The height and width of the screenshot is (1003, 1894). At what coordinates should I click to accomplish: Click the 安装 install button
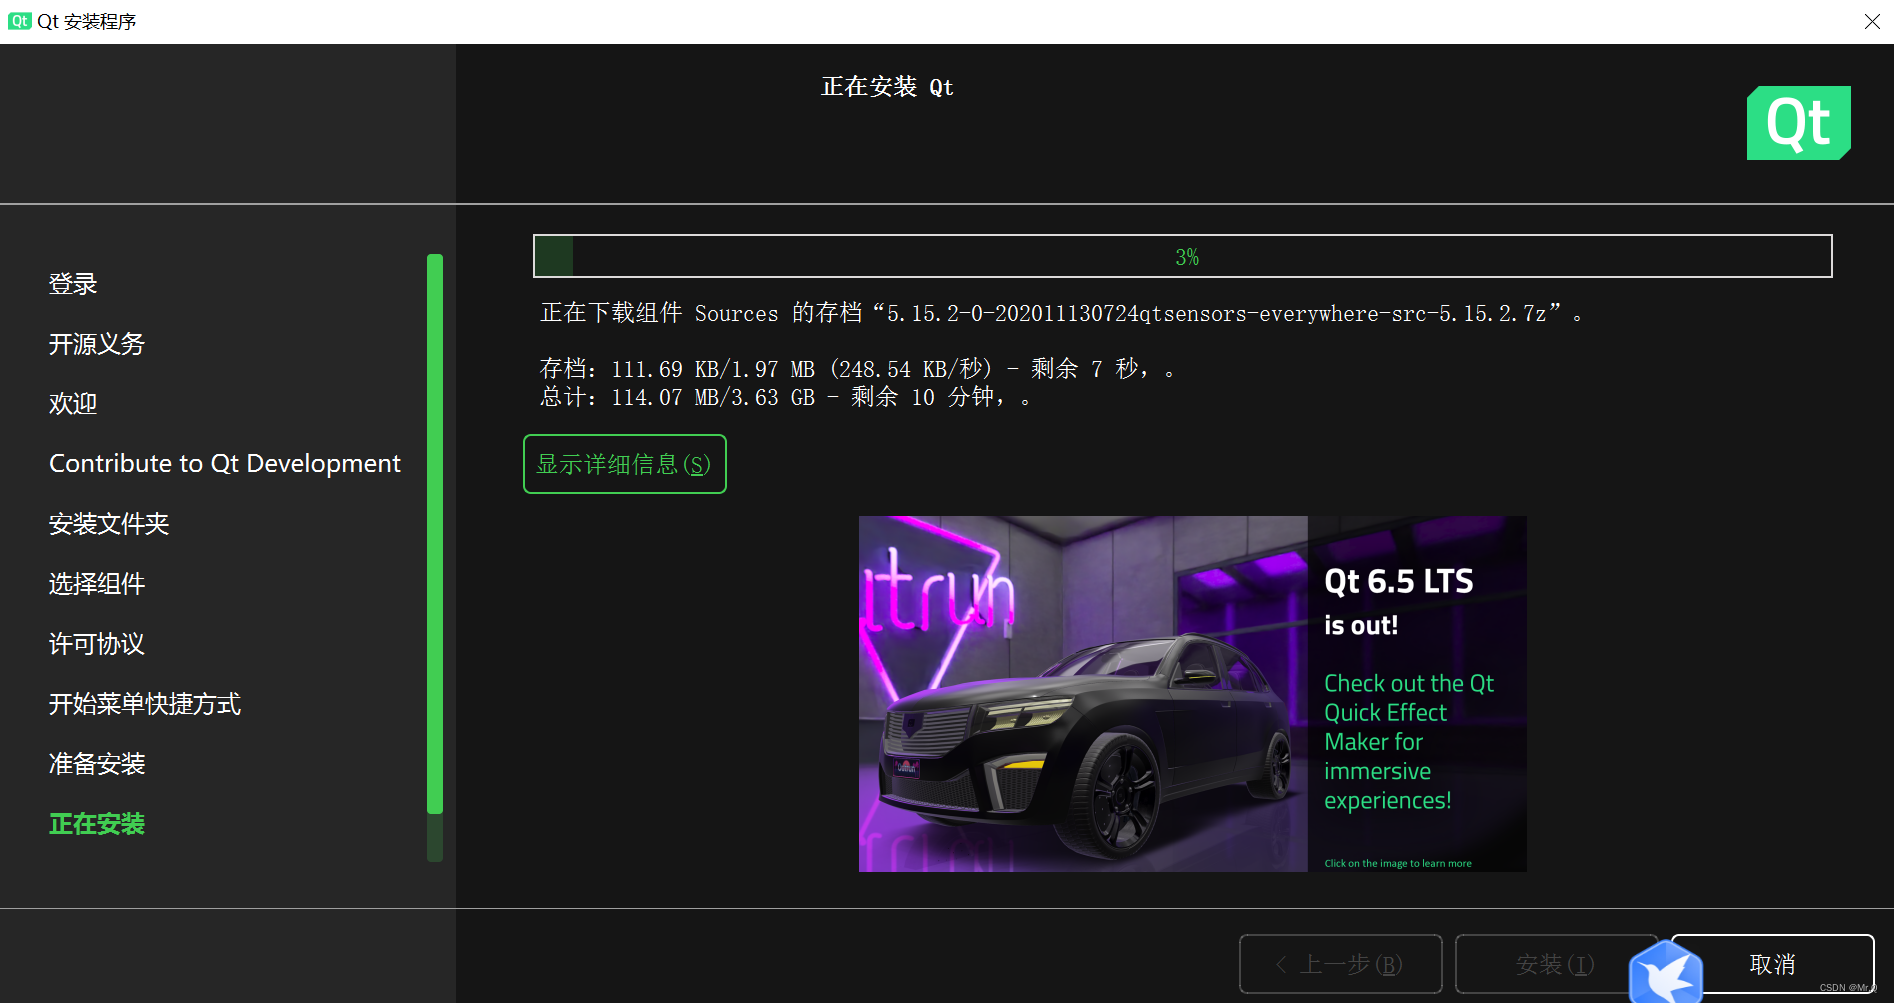pyautogui.click(x=1555, y=964)
